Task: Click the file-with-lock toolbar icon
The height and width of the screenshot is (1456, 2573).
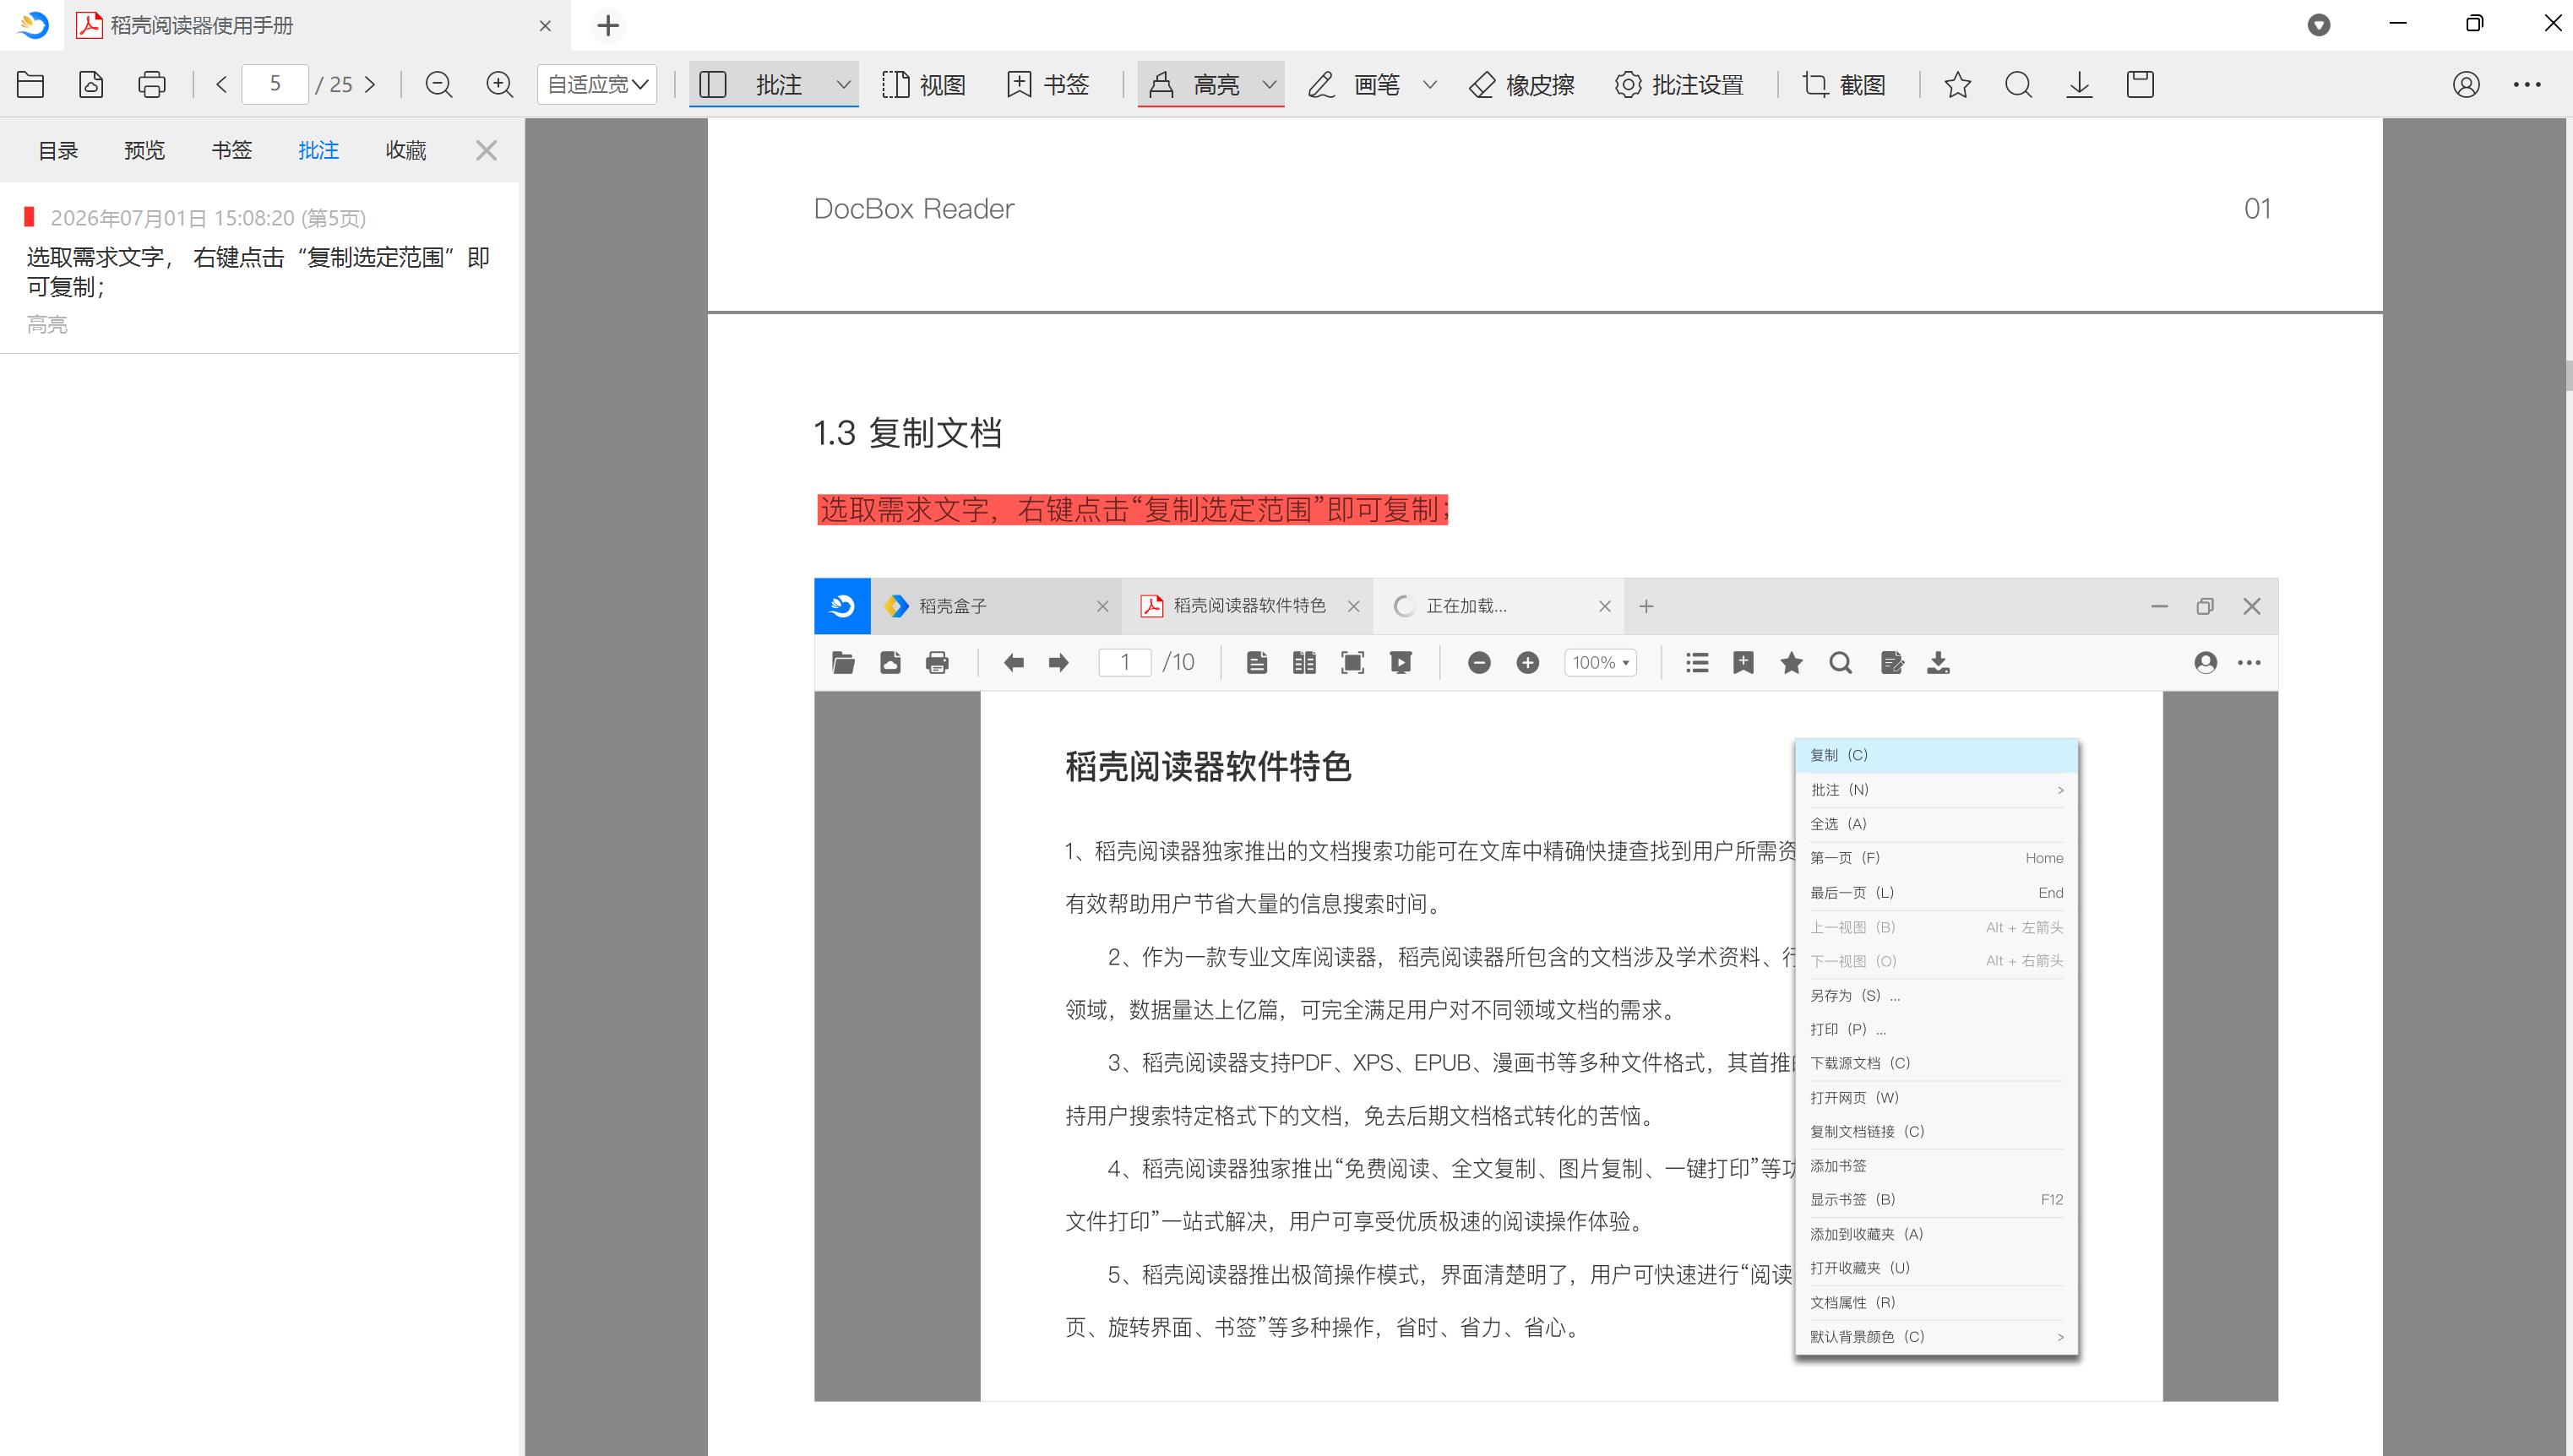Action: pyautogui.click(x=91, y=85)
